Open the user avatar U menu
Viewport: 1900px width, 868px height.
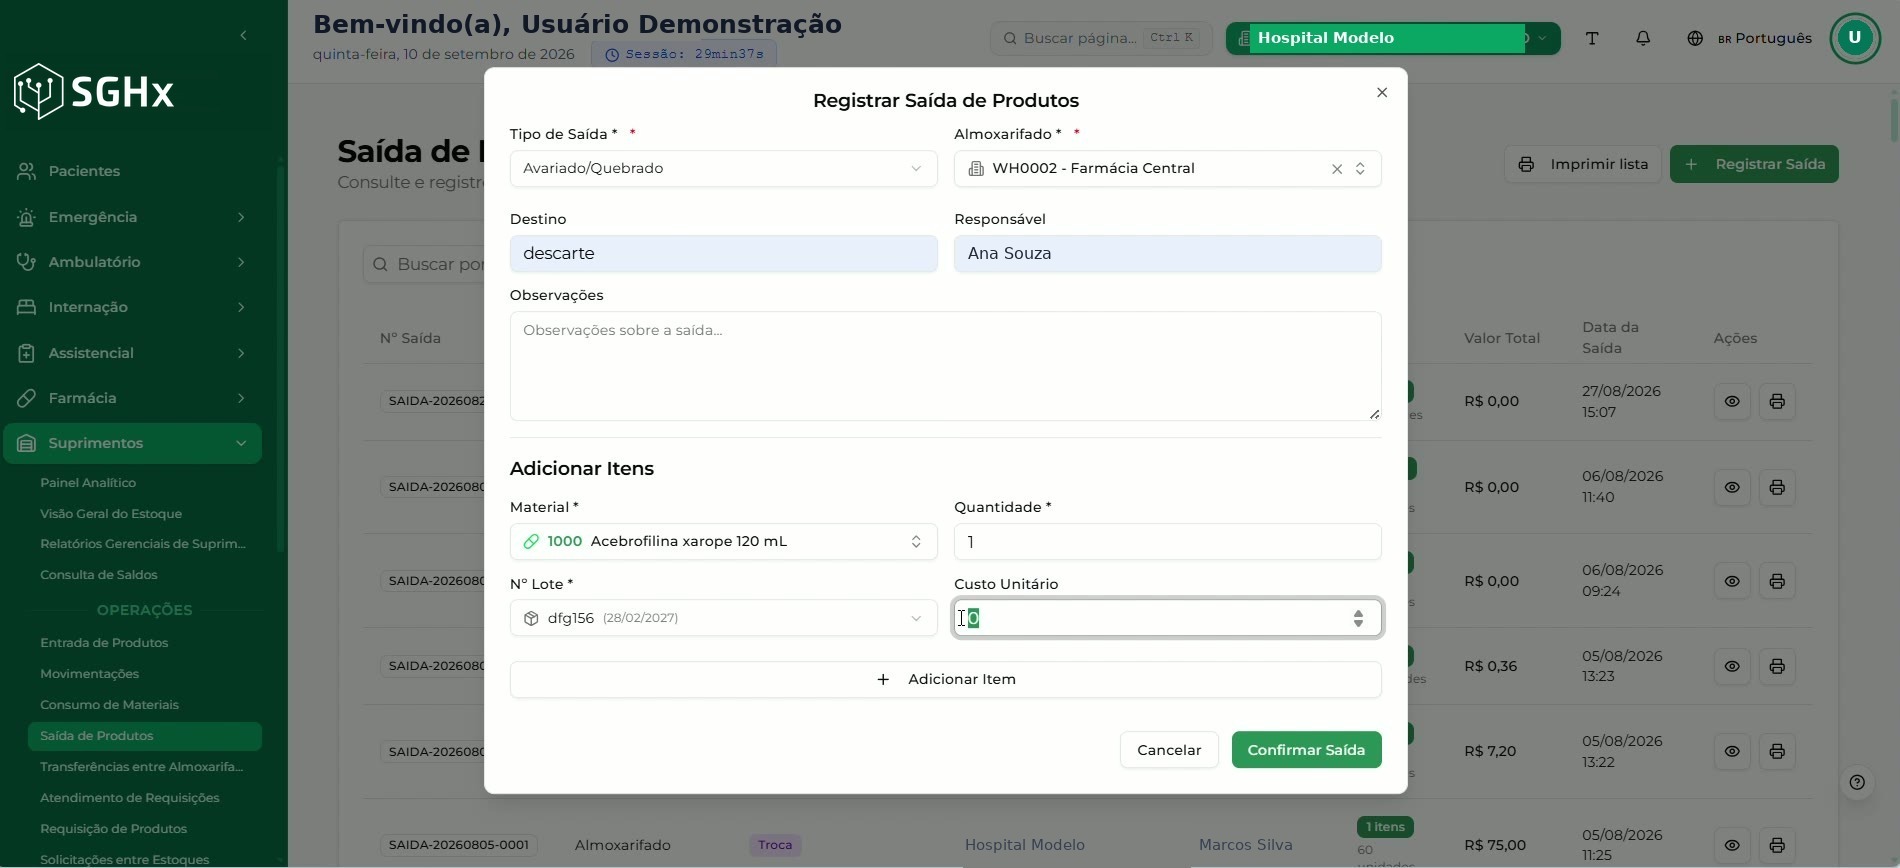(x=1855, y=38)
